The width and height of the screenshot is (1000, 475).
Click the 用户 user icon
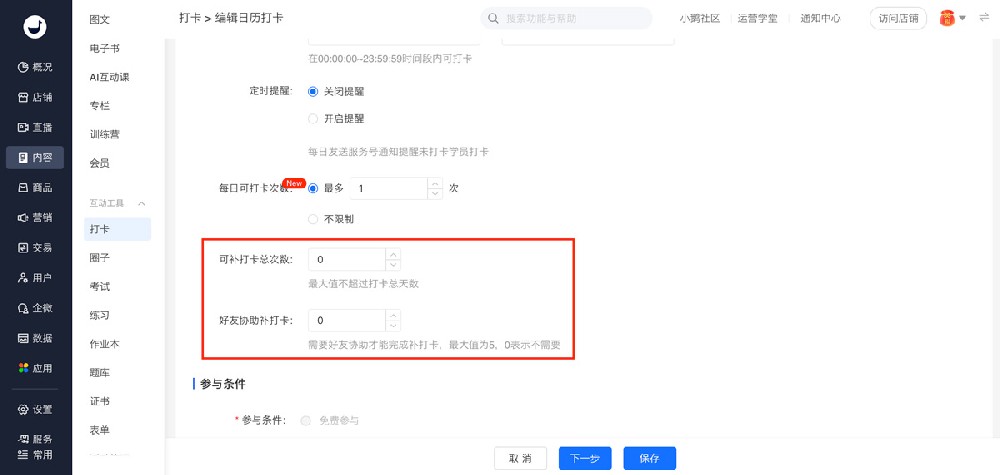click(x=23, y=277)
